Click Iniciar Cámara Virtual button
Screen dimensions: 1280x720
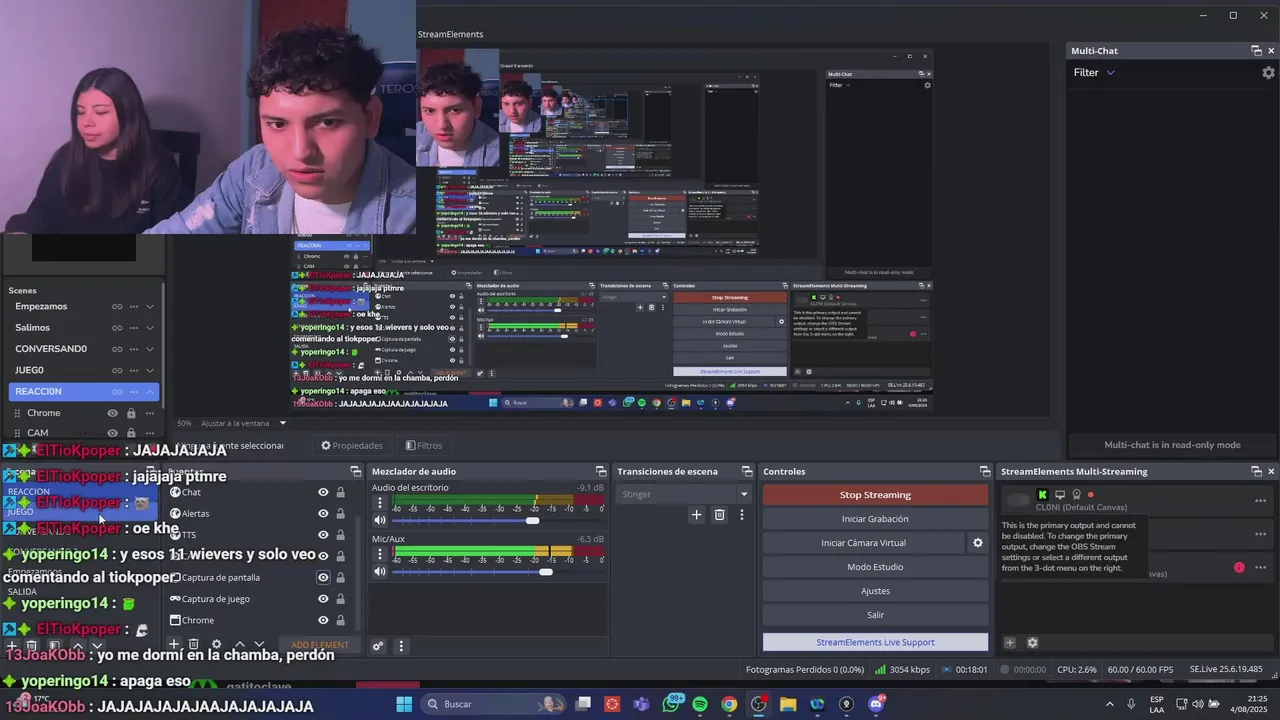point(863,543)
